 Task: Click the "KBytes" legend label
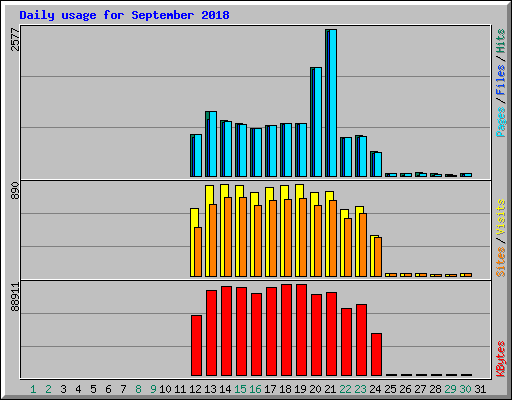pyautogui.click(x=501, y=359)
